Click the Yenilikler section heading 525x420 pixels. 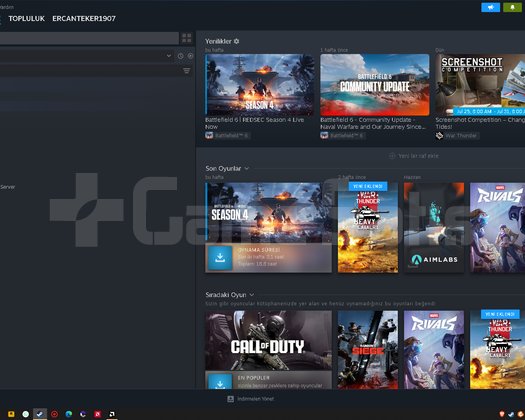pos(218,41)
